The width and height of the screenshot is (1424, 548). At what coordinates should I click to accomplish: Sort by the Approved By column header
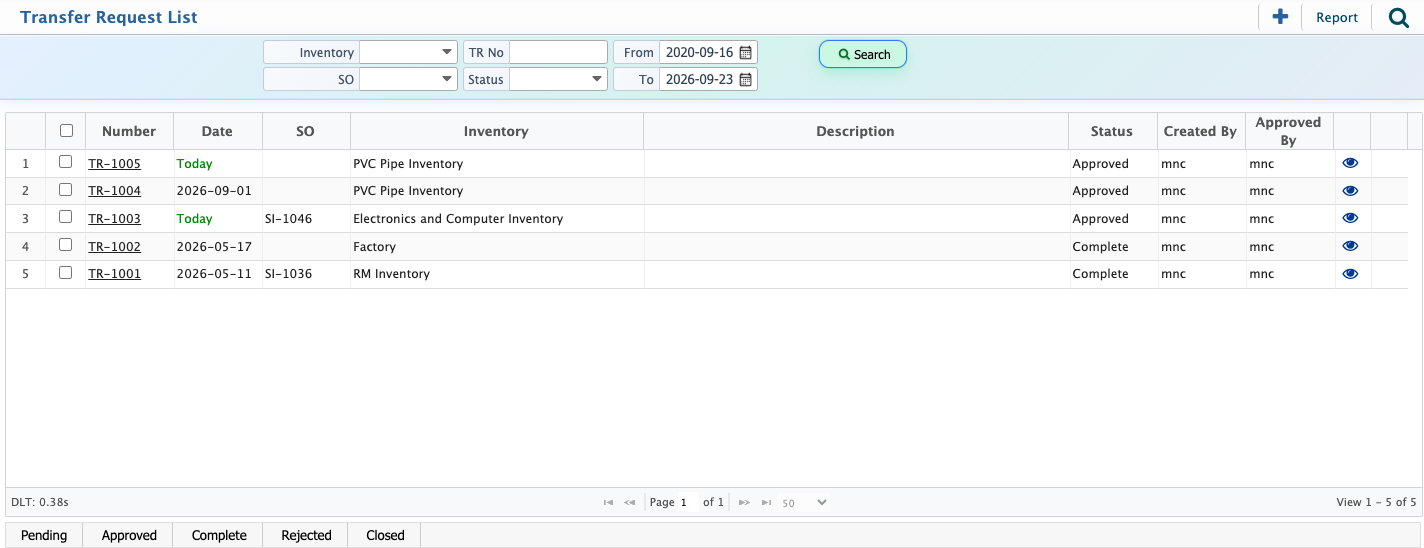pos(1288,131)
